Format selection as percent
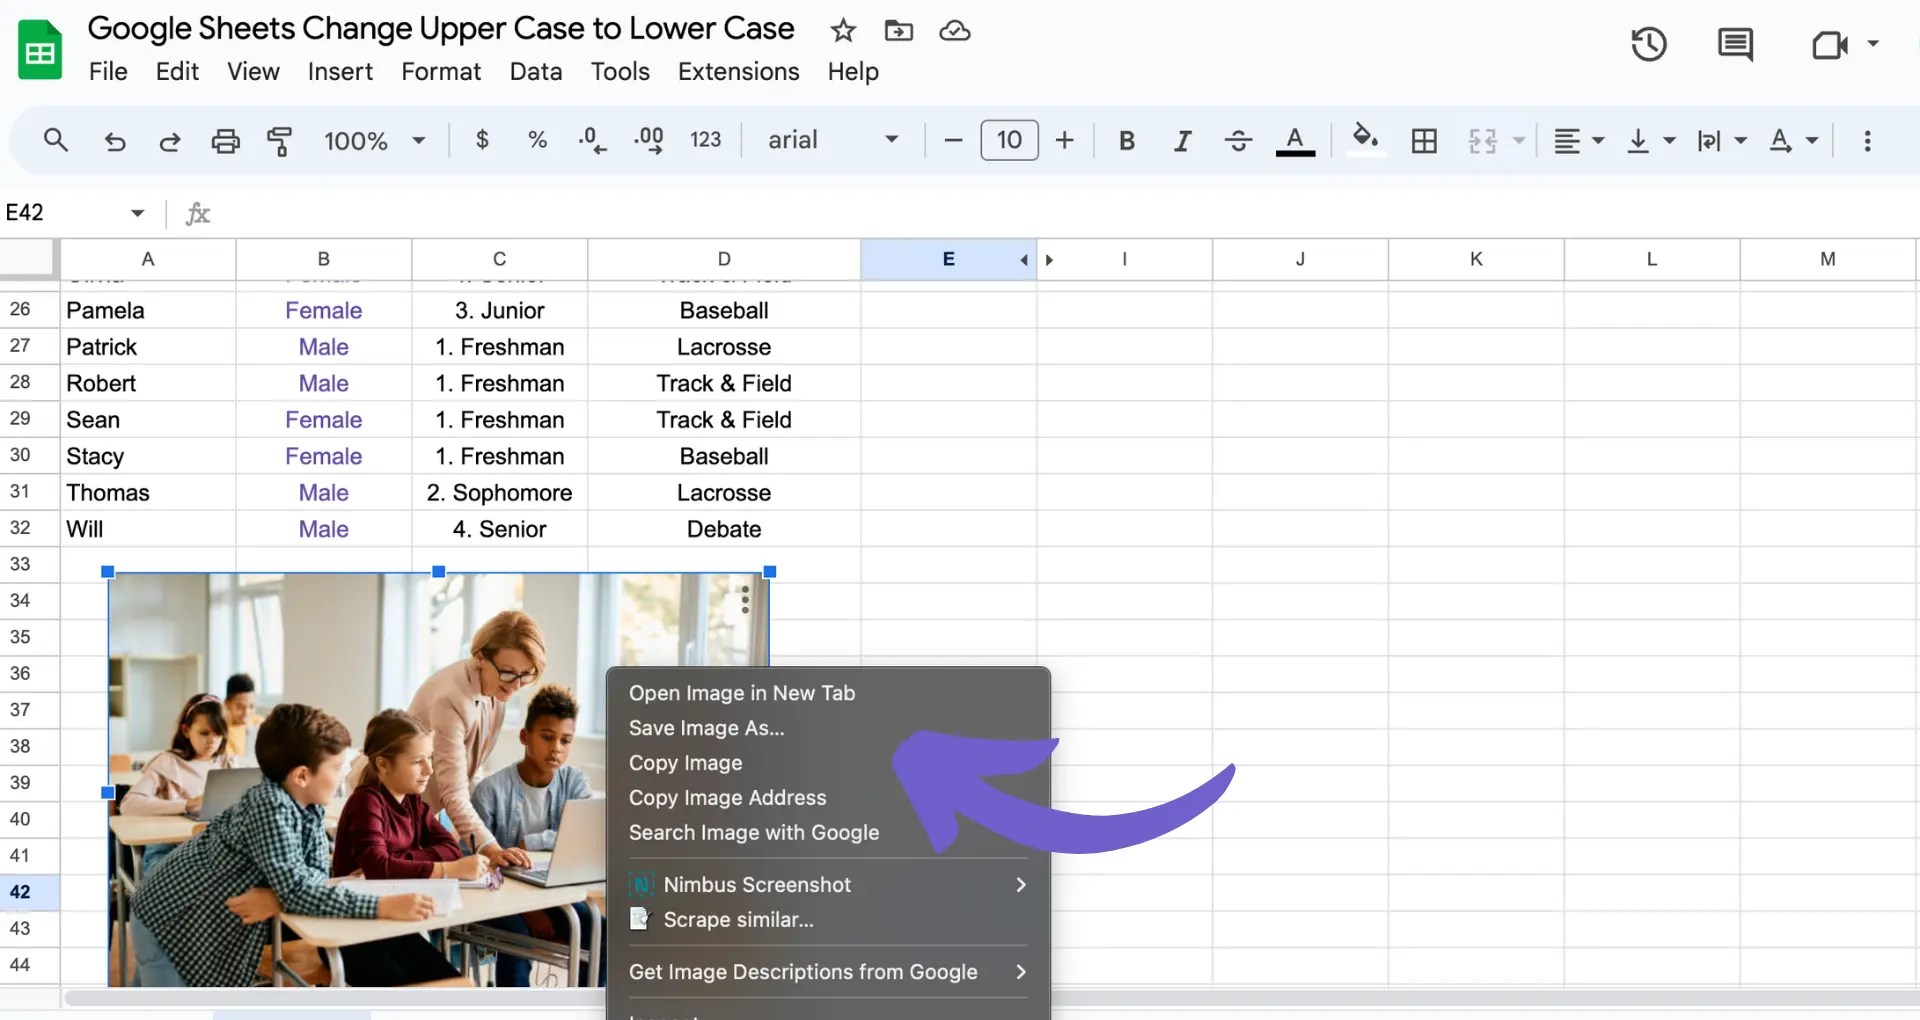 [x=537, y=140]
